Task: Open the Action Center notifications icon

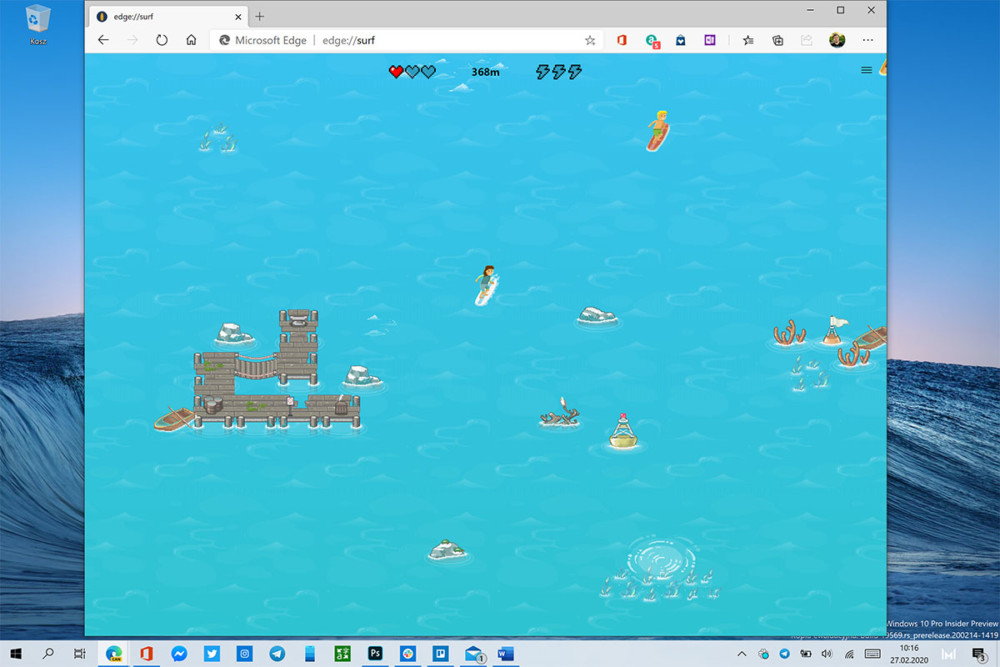Action: 979,654
